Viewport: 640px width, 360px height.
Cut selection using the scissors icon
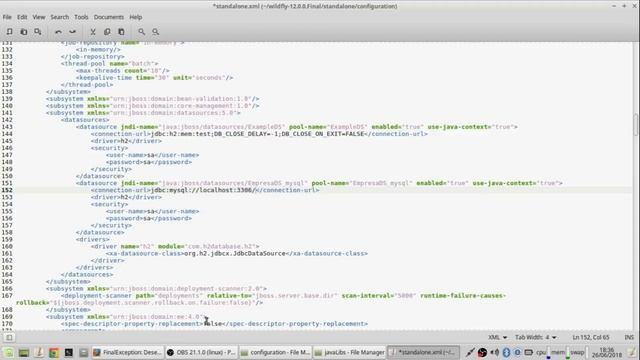point(93,31)
